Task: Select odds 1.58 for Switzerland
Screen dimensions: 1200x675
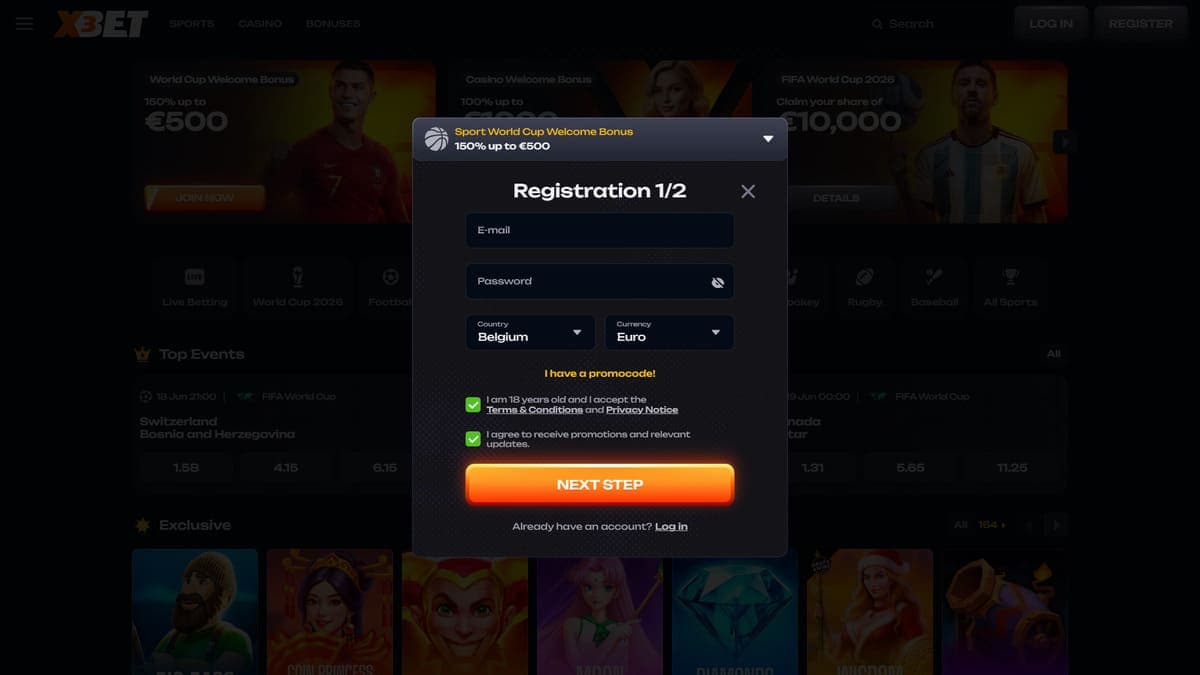Action: pos(186,467)
